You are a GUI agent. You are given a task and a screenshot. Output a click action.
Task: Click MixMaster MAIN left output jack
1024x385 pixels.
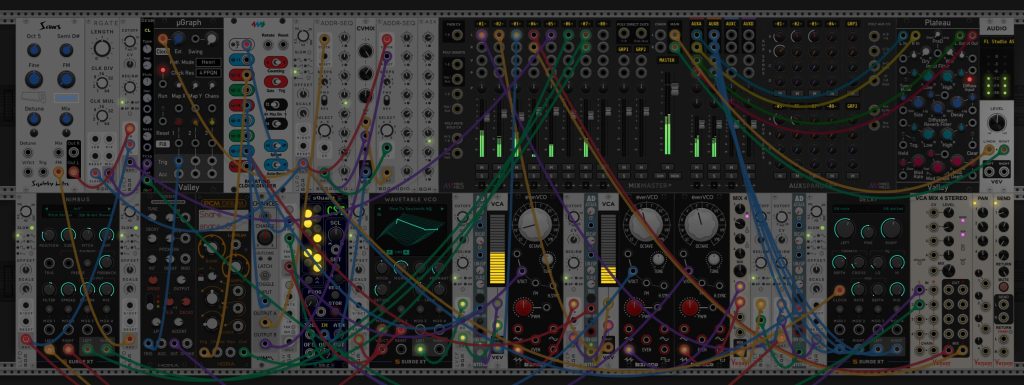(x=675, y=35)
